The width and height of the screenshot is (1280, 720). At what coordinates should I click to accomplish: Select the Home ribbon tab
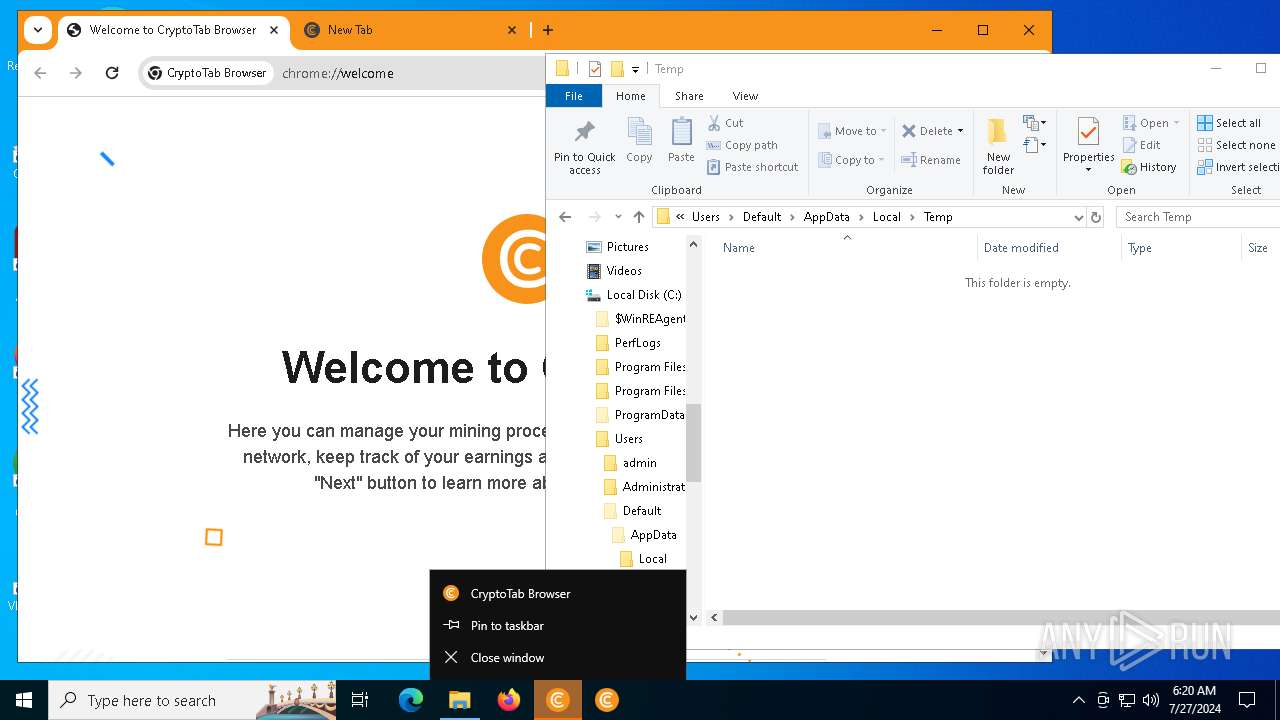click(x=631, y=96)
